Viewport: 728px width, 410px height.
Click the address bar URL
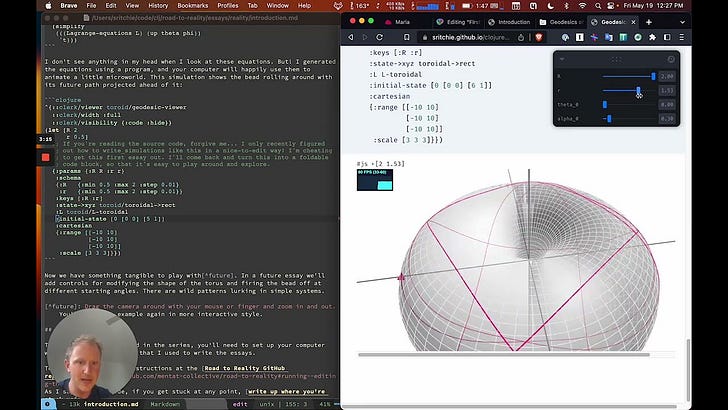coord(470,37)
